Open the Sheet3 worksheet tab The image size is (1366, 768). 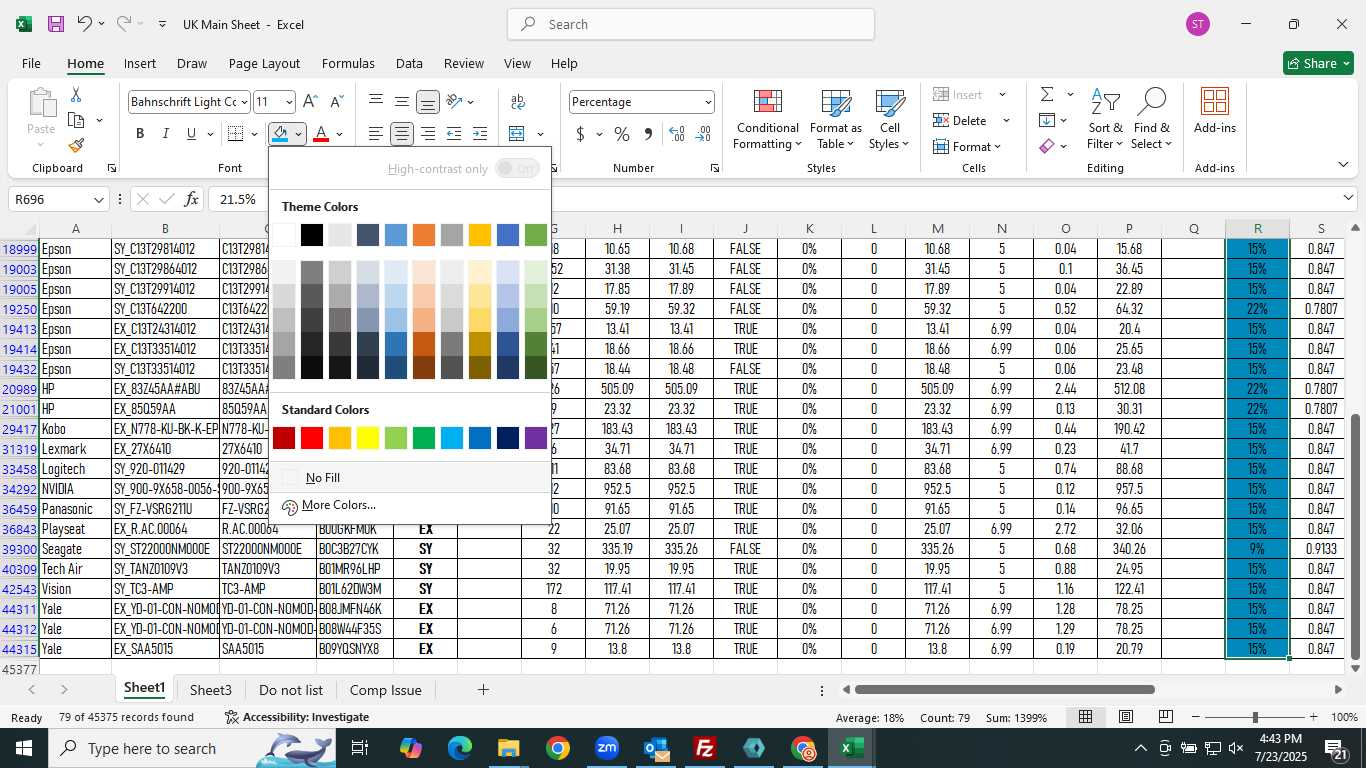pos(210,690)
